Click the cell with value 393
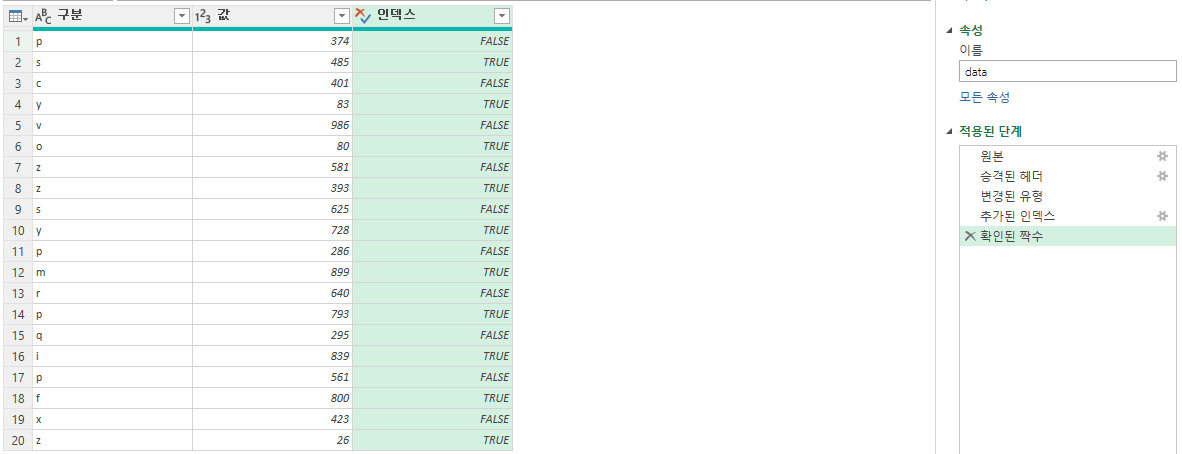Viewport: 1182px width, 454px height. coord(272,189)
